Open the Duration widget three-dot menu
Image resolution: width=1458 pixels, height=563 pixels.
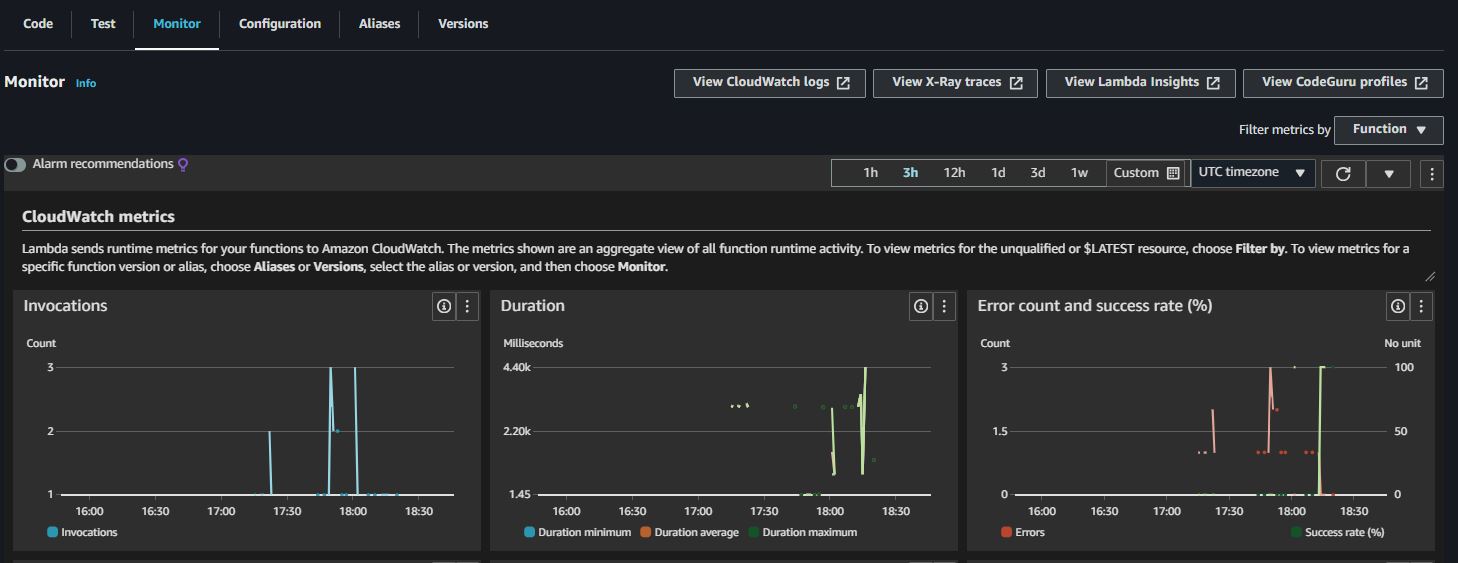(x=944, y=306)
